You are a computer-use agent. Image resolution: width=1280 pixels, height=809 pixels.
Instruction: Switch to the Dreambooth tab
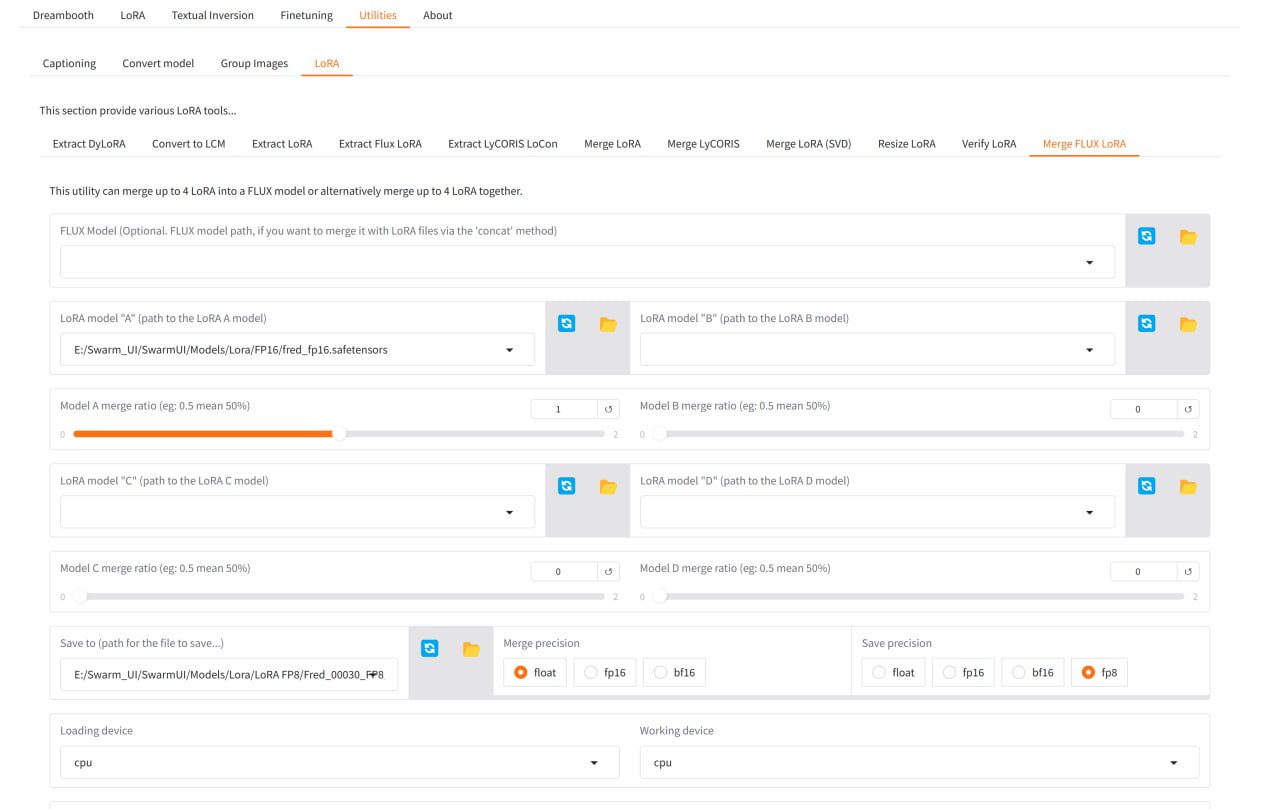(x=63, y=15)
